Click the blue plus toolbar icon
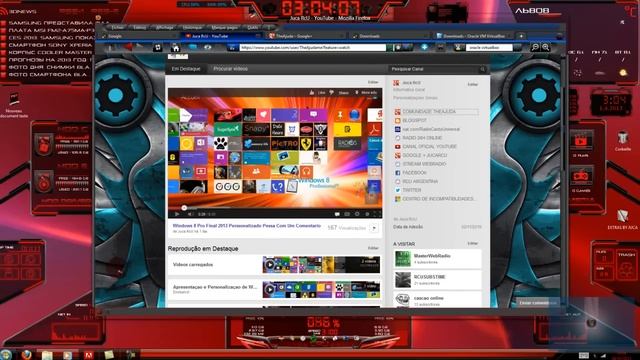Image resolution: width=640 pixels, height=360 pixels. coord(424,47)
